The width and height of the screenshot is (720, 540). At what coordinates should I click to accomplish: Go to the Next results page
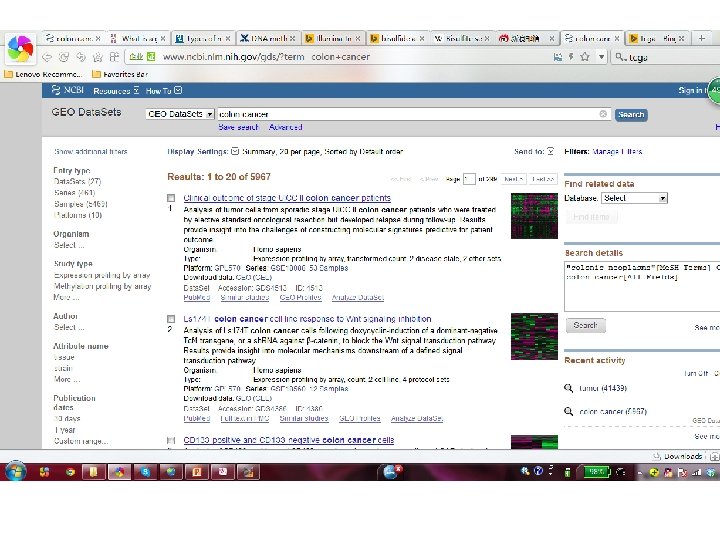click(x=513, y=179)
